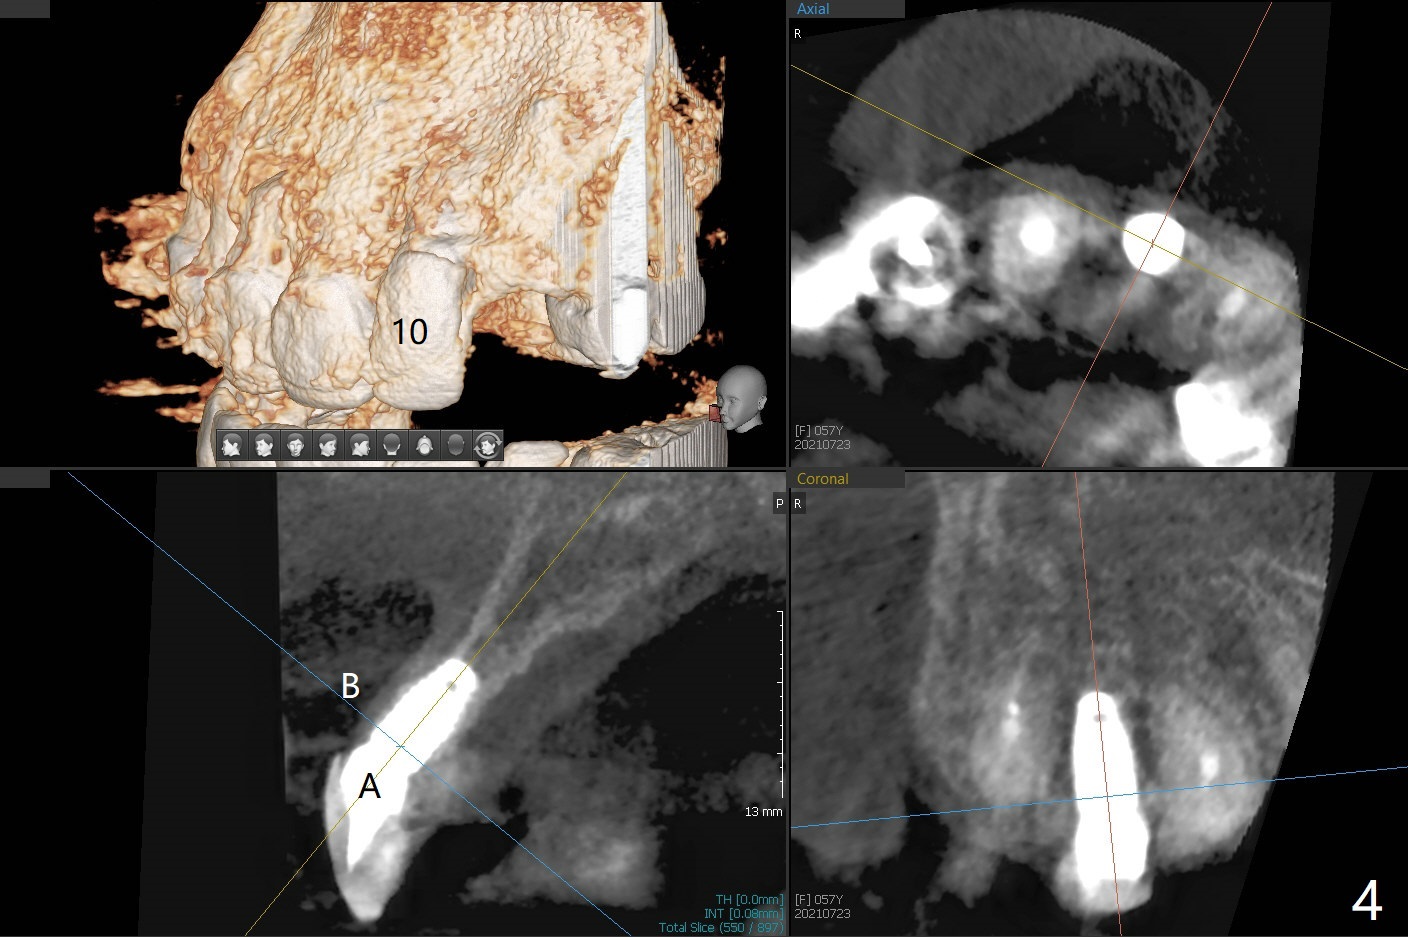Select the front-left oblique head view icon
This screenshot has width=1408, height=937.
pyautogui.click(x=264, y=445)
